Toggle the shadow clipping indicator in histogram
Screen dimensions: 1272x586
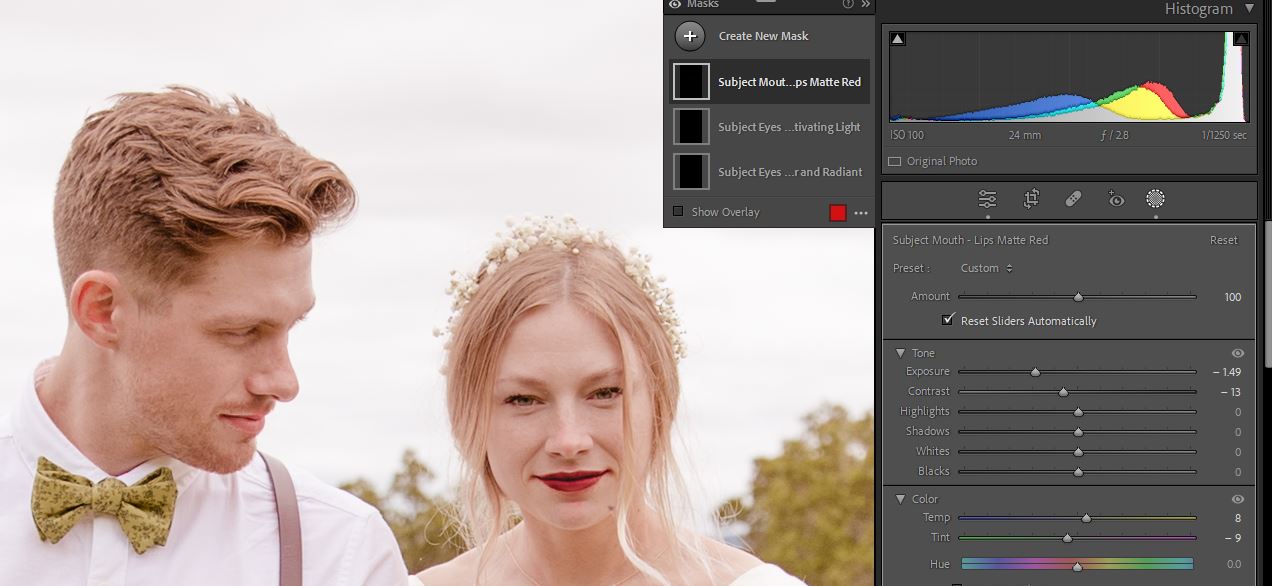click(x=897, y=39)
